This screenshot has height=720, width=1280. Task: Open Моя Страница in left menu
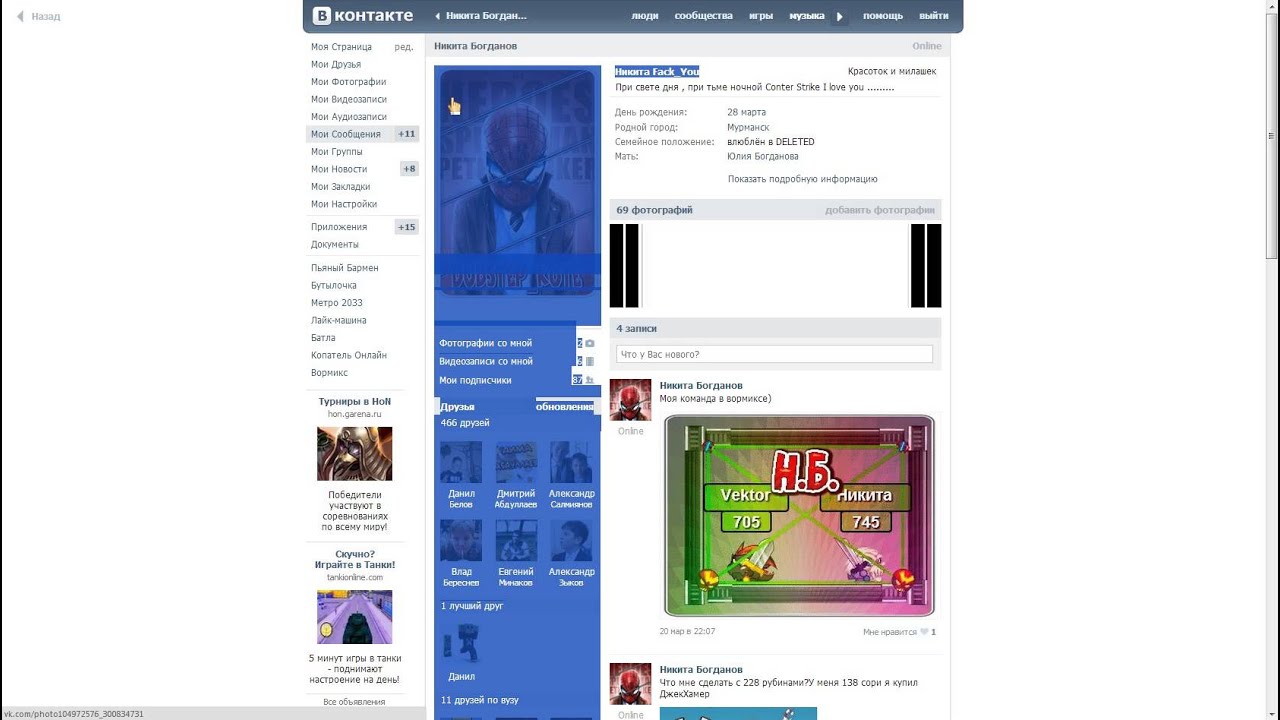(341, 47)
